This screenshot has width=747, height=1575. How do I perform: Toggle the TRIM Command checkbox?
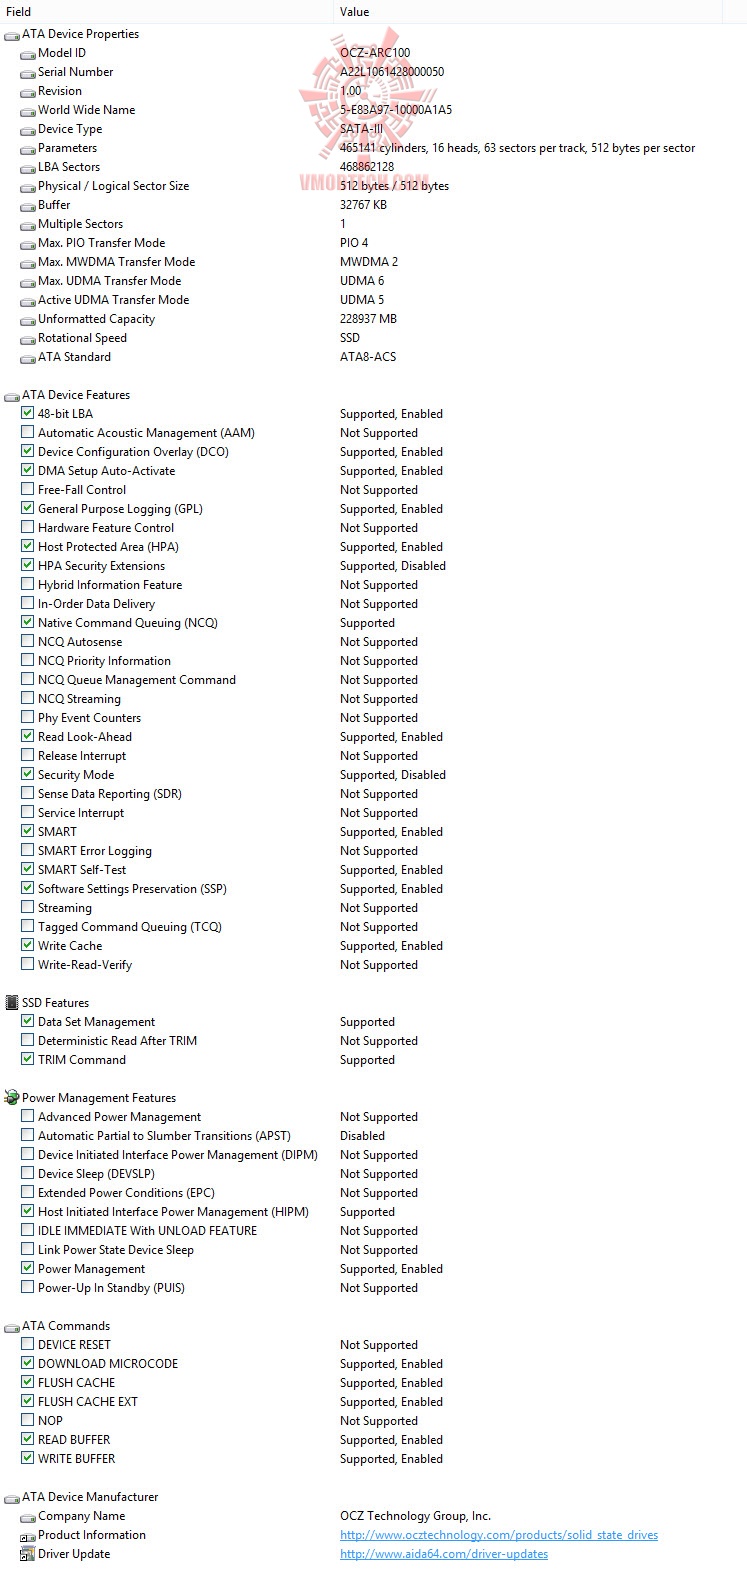click(x=28, y=1059)
